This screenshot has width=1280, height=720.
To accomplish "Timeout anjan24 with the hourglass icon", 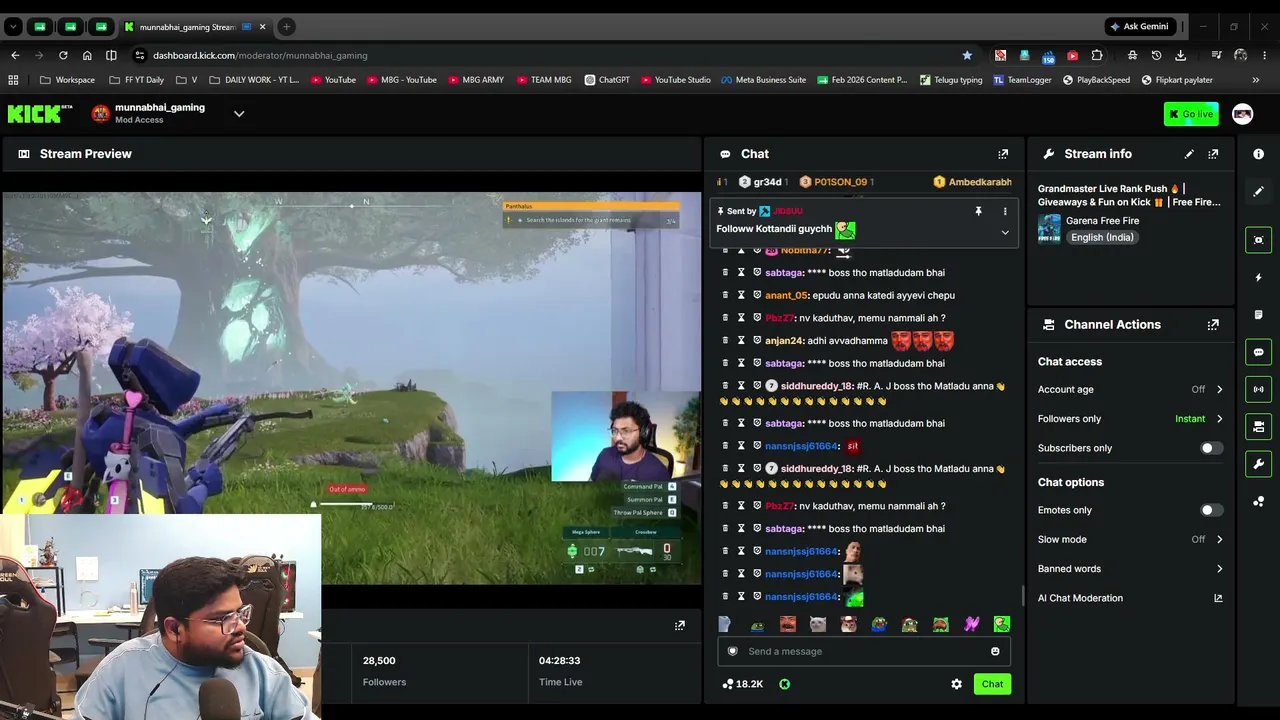I will point(741,341).
